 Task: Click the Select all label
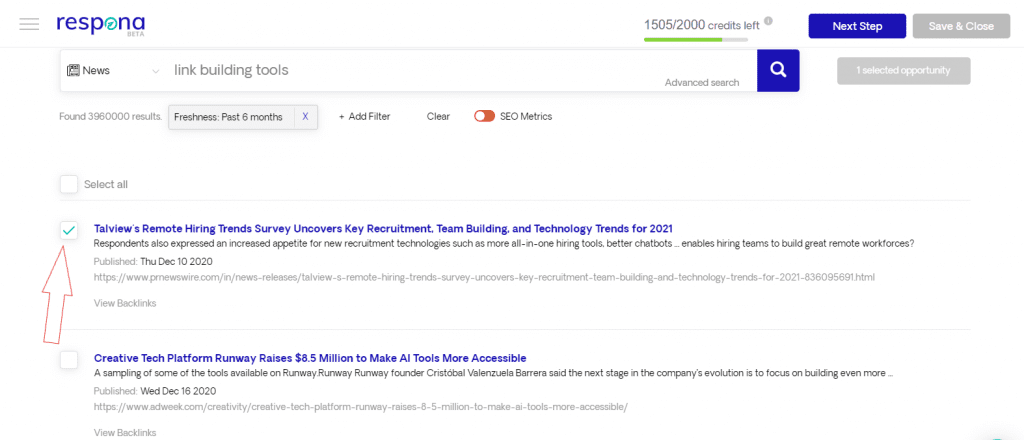pyautogui.click(x=106, y=184)
